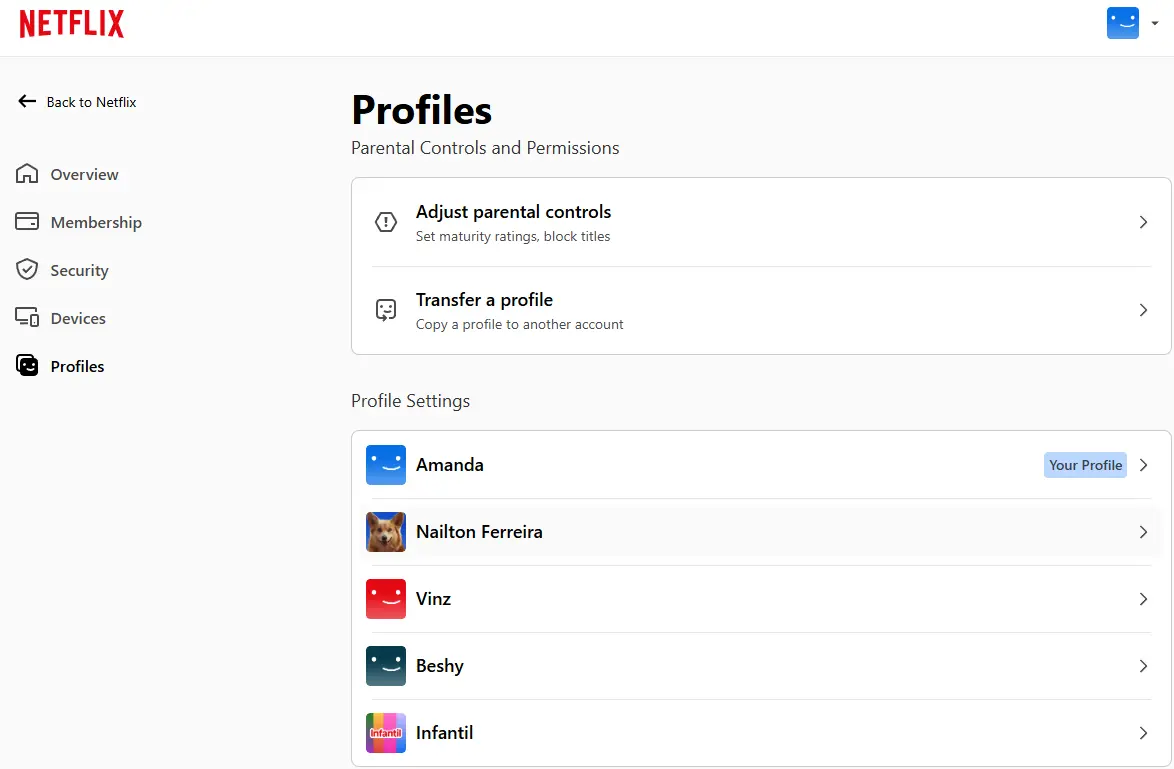
Task: Select the Membership card icon
Action: click(x=27, y=222)
